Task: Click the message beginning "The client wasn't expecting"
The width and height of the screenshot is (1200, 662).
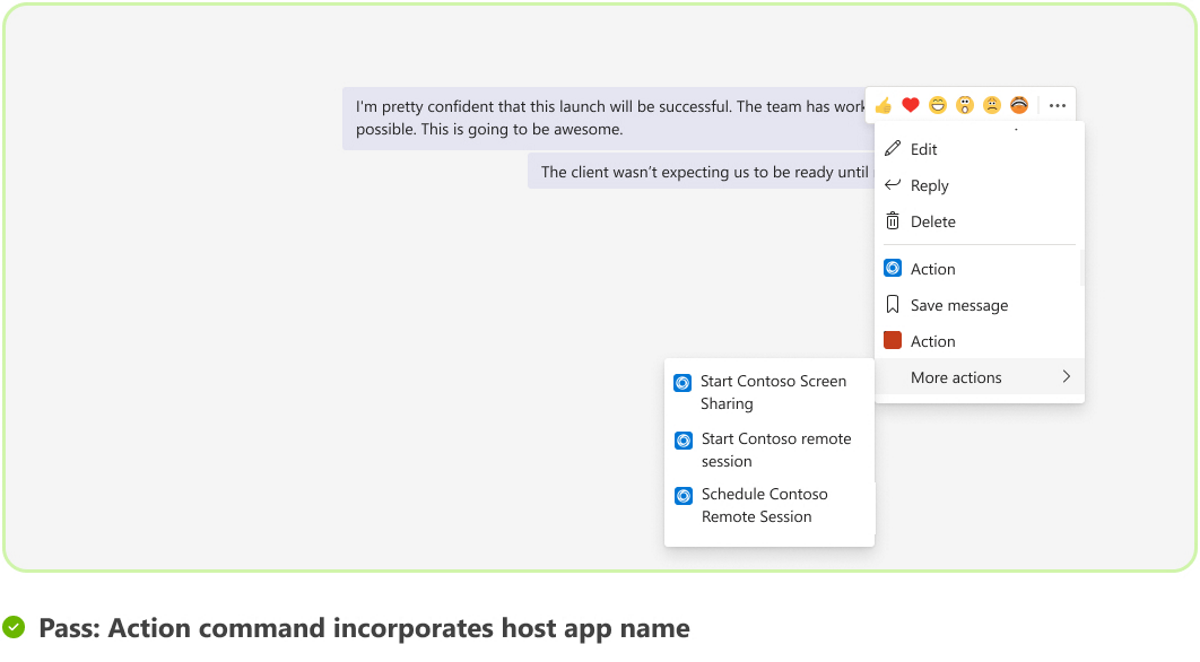Action: (700, 172)
